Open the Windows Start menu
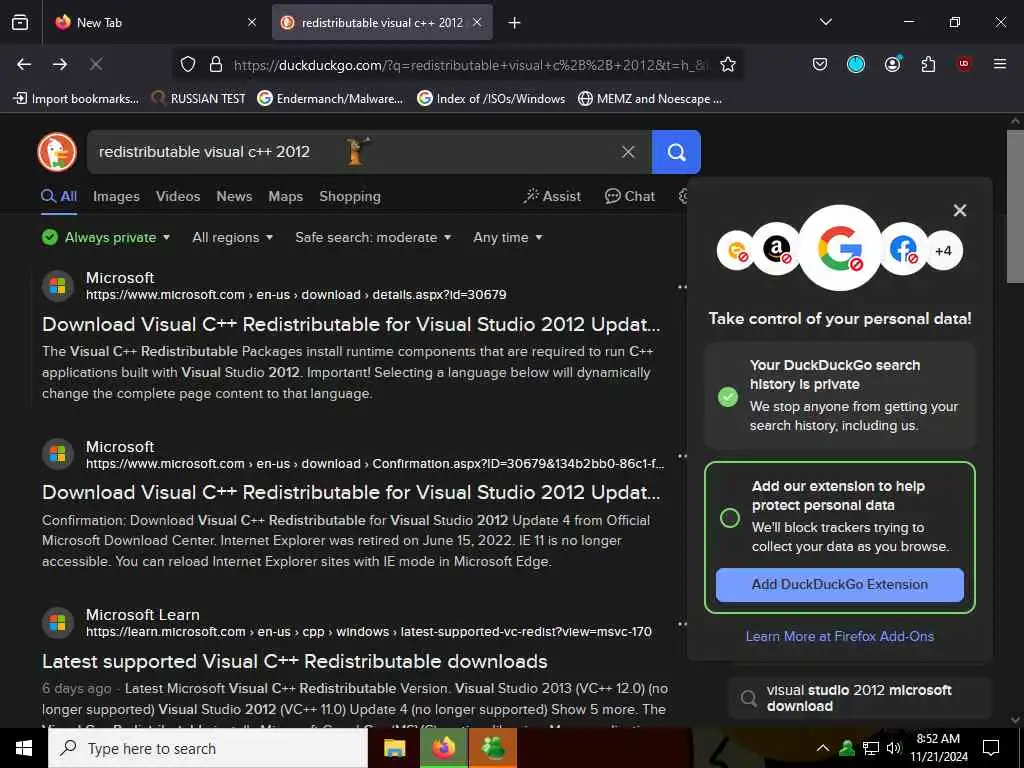The image size is (1024, 768). [x=24, y=748]
